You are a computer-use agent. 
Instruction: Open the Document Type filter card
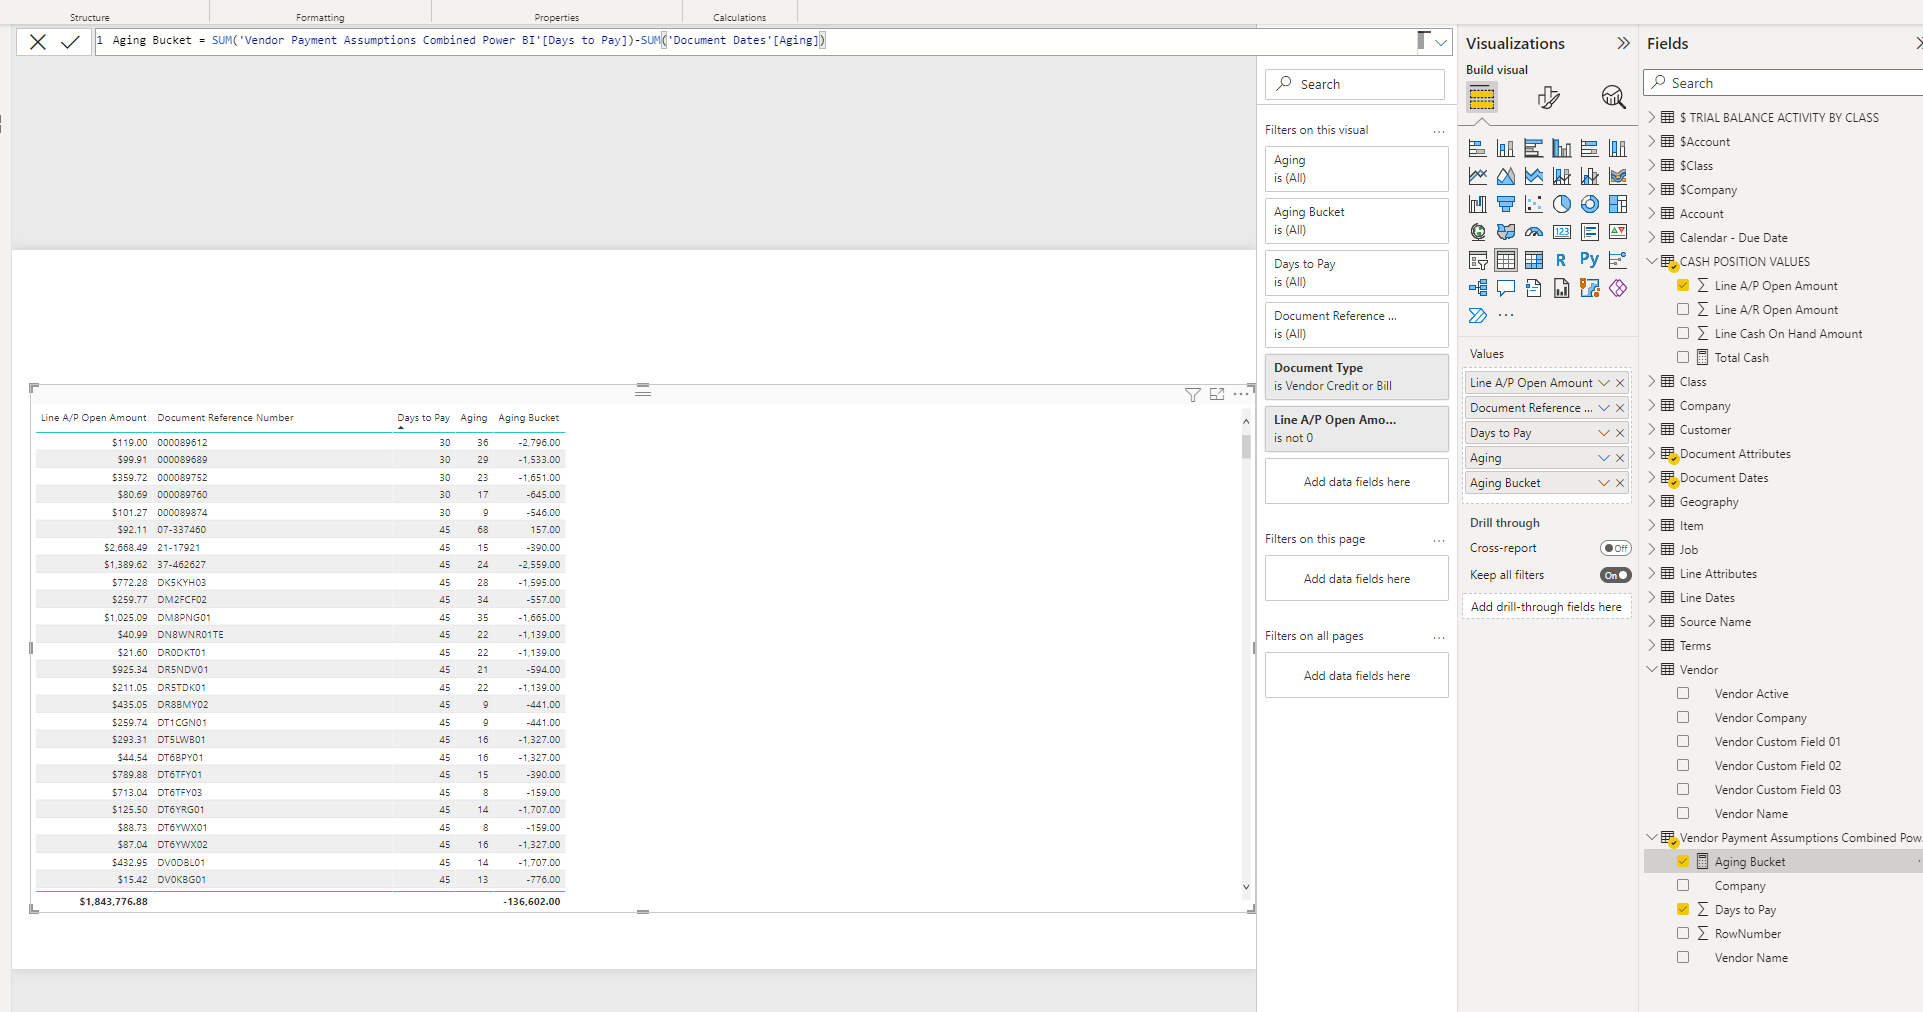pos(1356,377)
